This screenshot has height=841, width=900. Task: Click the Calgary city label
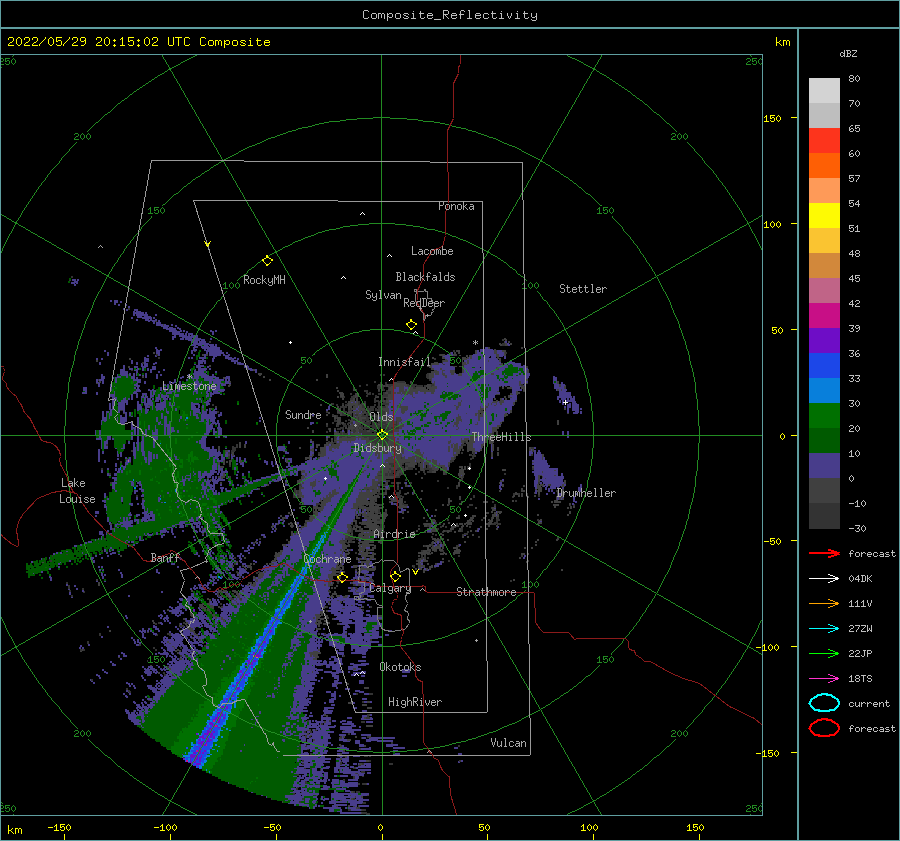[x=390, y=588]
